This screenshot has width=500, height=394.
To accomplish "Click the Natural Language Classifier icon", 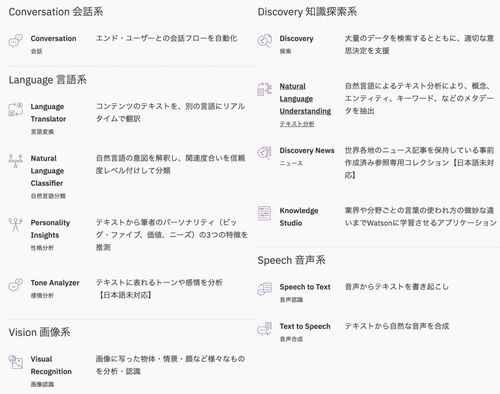I will (15, 161).
